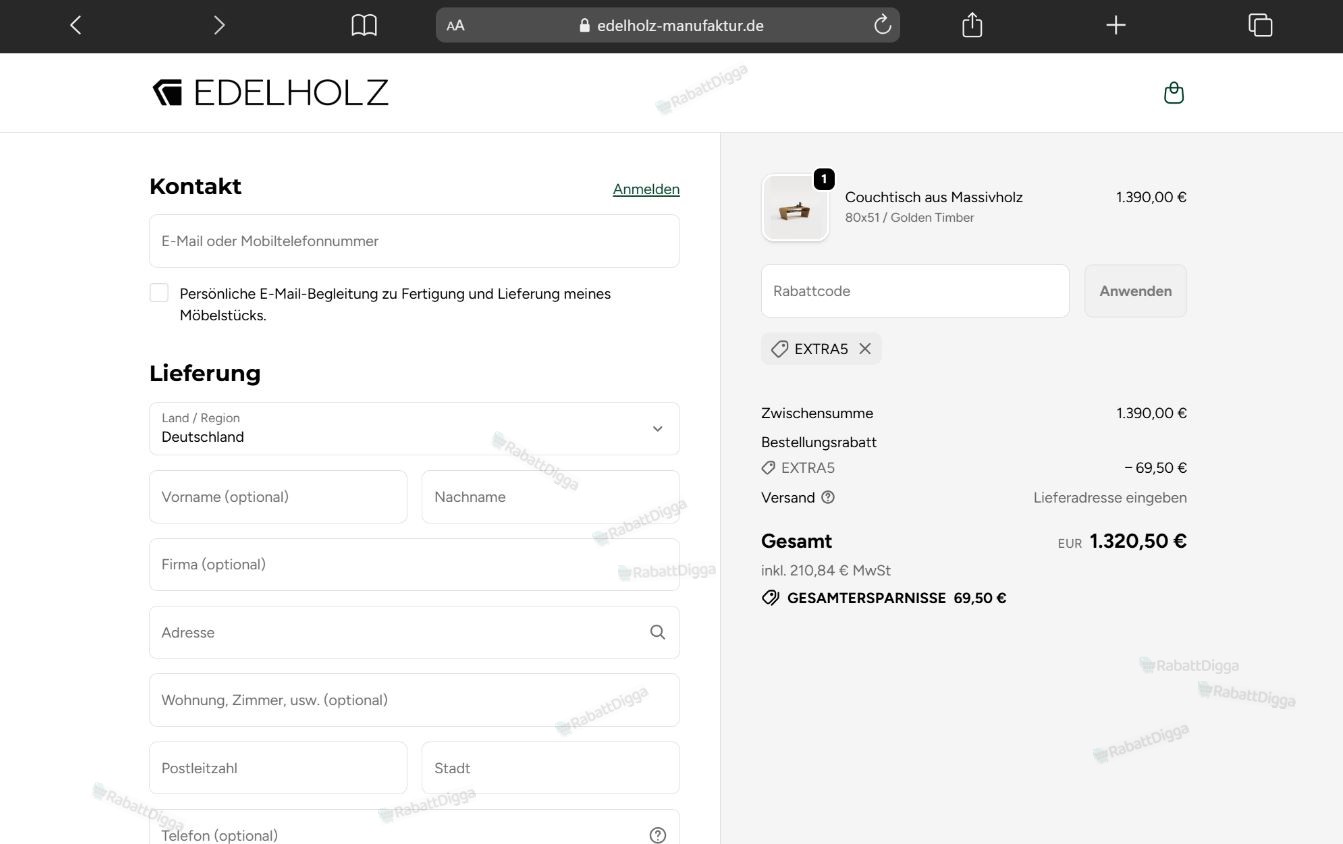Image resolution: width=1343 pixels, height=844 pixels.
Task: Show all tabs with the tabs overview icon
Action: (x=1260, y=26)
